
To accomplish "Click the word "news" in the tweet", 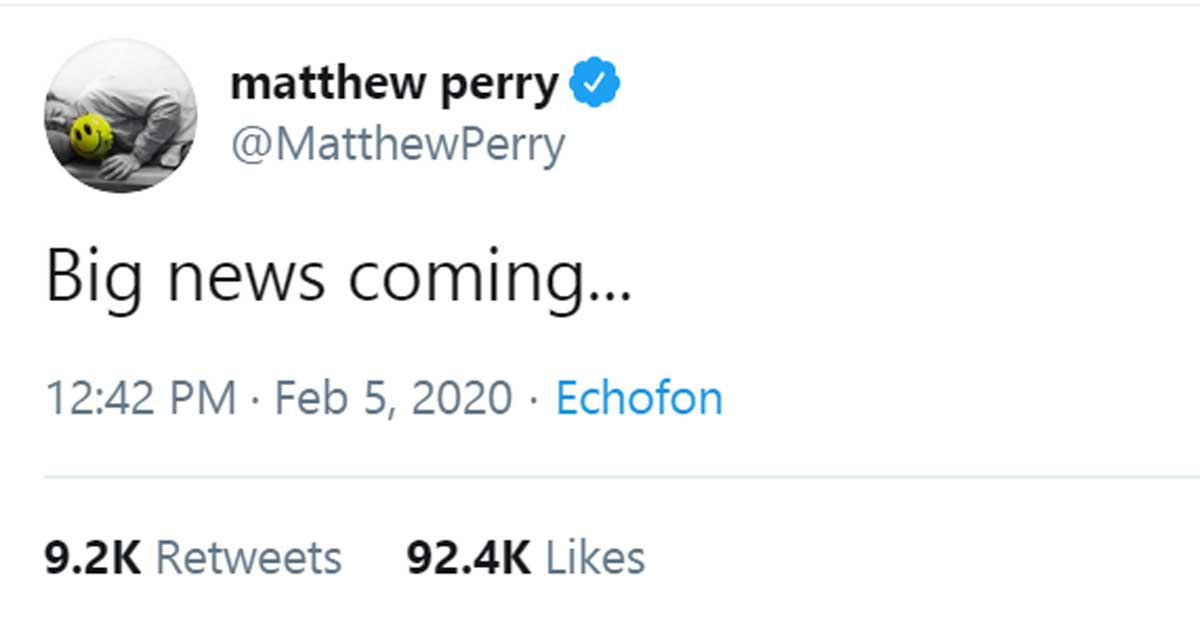I will 246,277.
